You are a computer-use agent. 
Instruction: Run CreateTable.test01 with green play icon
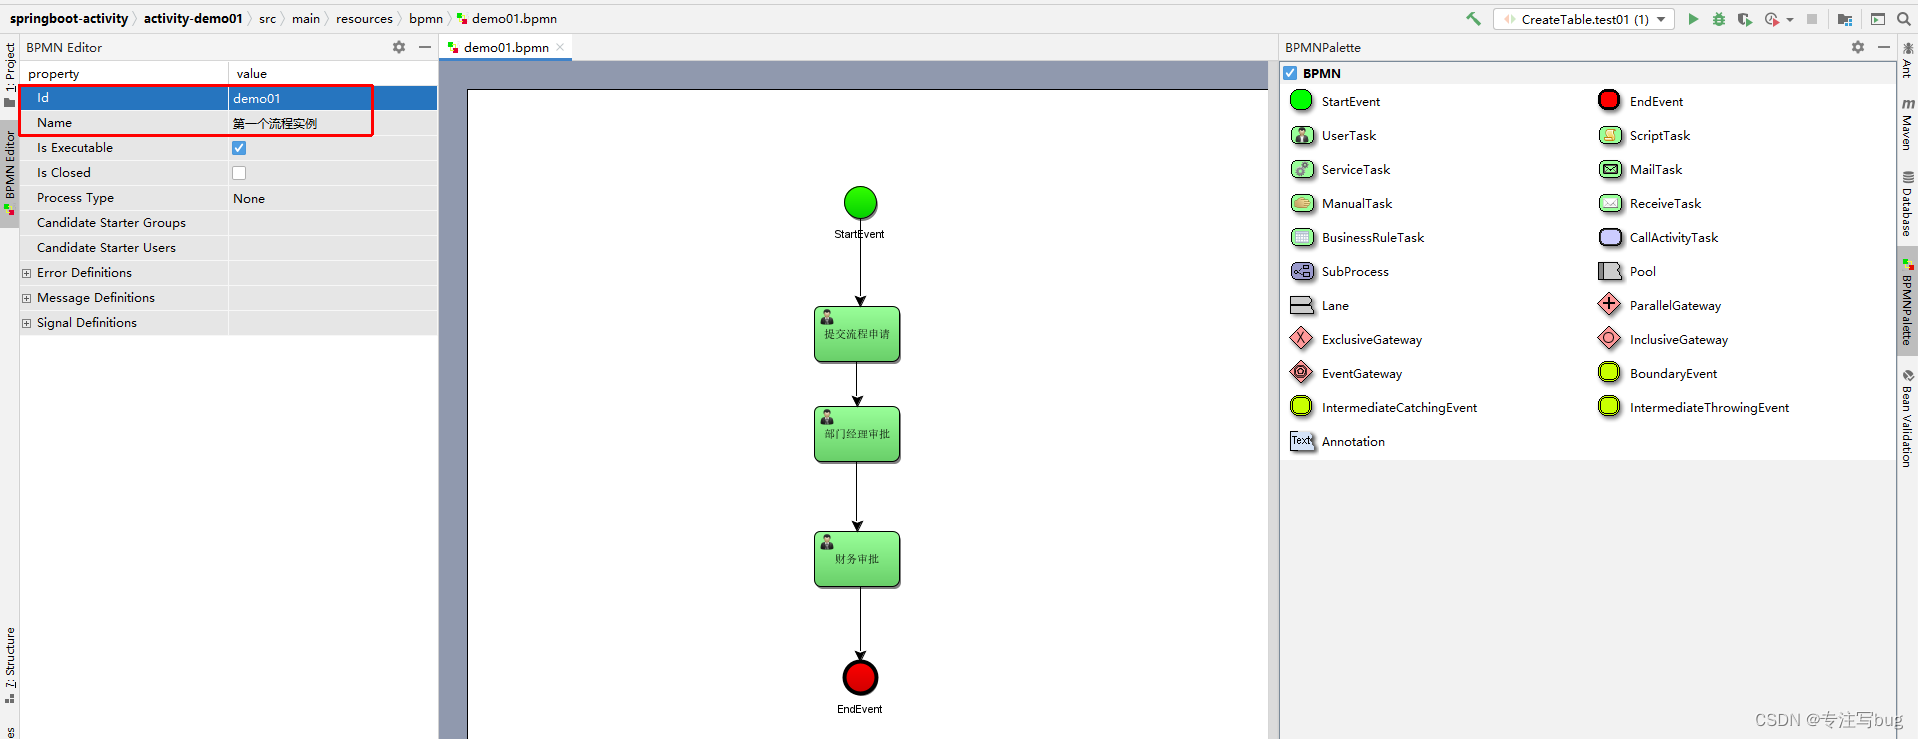[1693, 19]
